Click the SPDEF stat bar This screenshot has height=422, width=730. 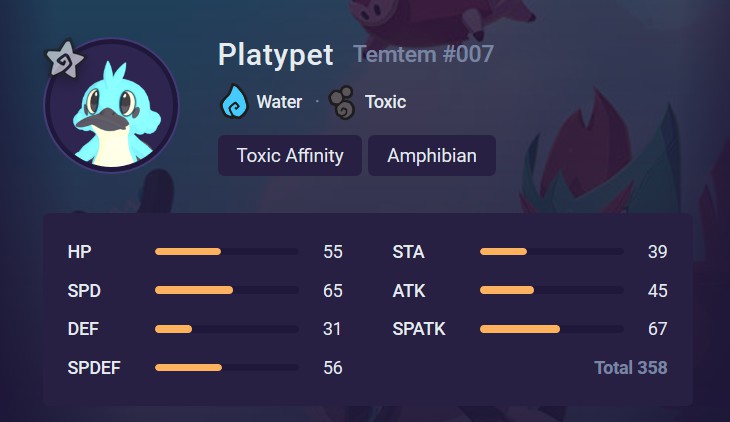(x=227, y=368)
